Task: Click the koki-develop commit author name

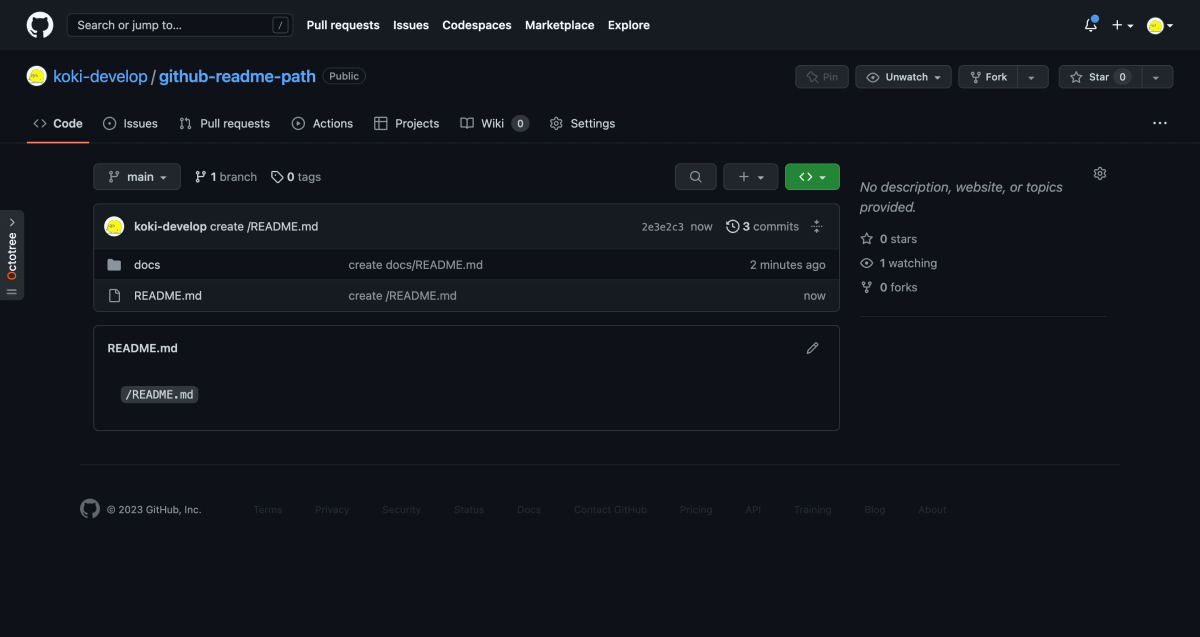Action: coord(170,226)
